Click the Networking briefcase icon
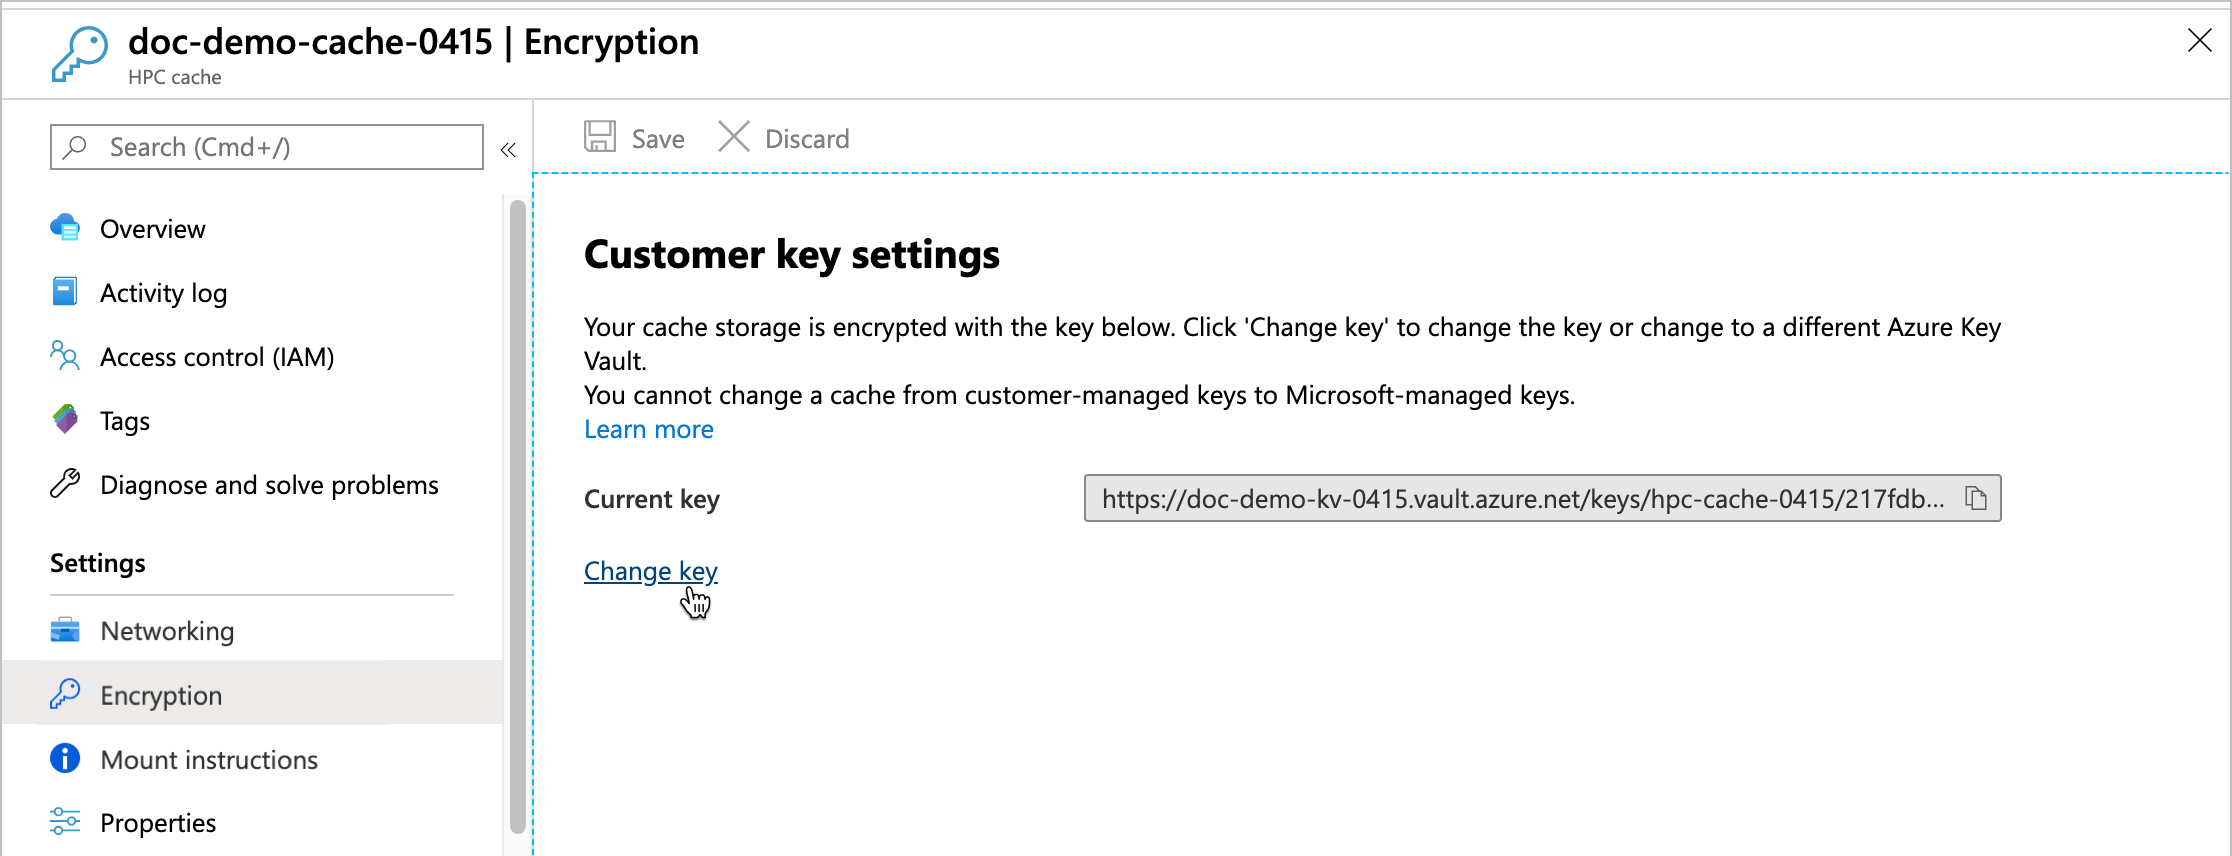 64,630
